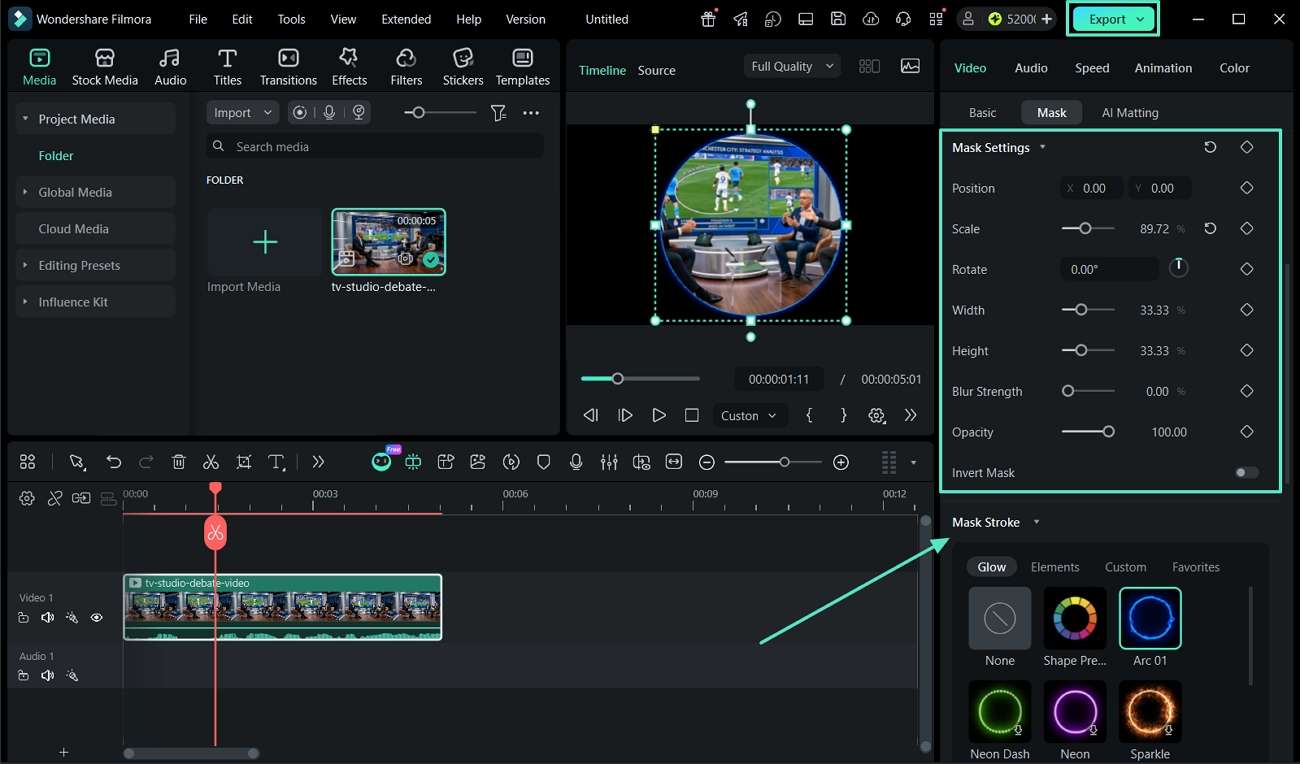
Task: Open the snapshot image icon above preview
Action: coord(910,66)
